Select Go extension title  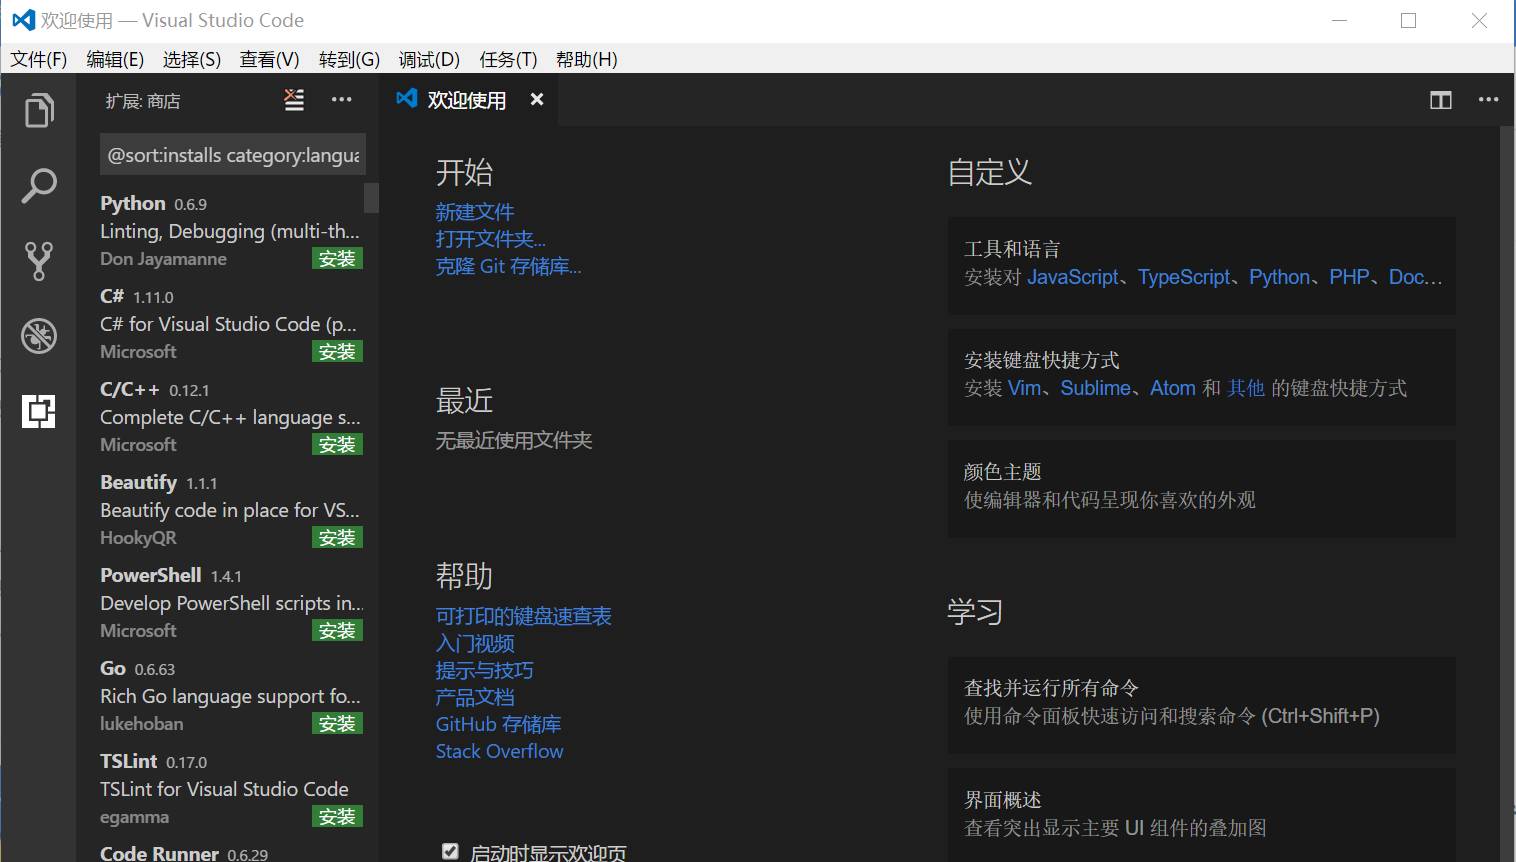click(113, 668)
